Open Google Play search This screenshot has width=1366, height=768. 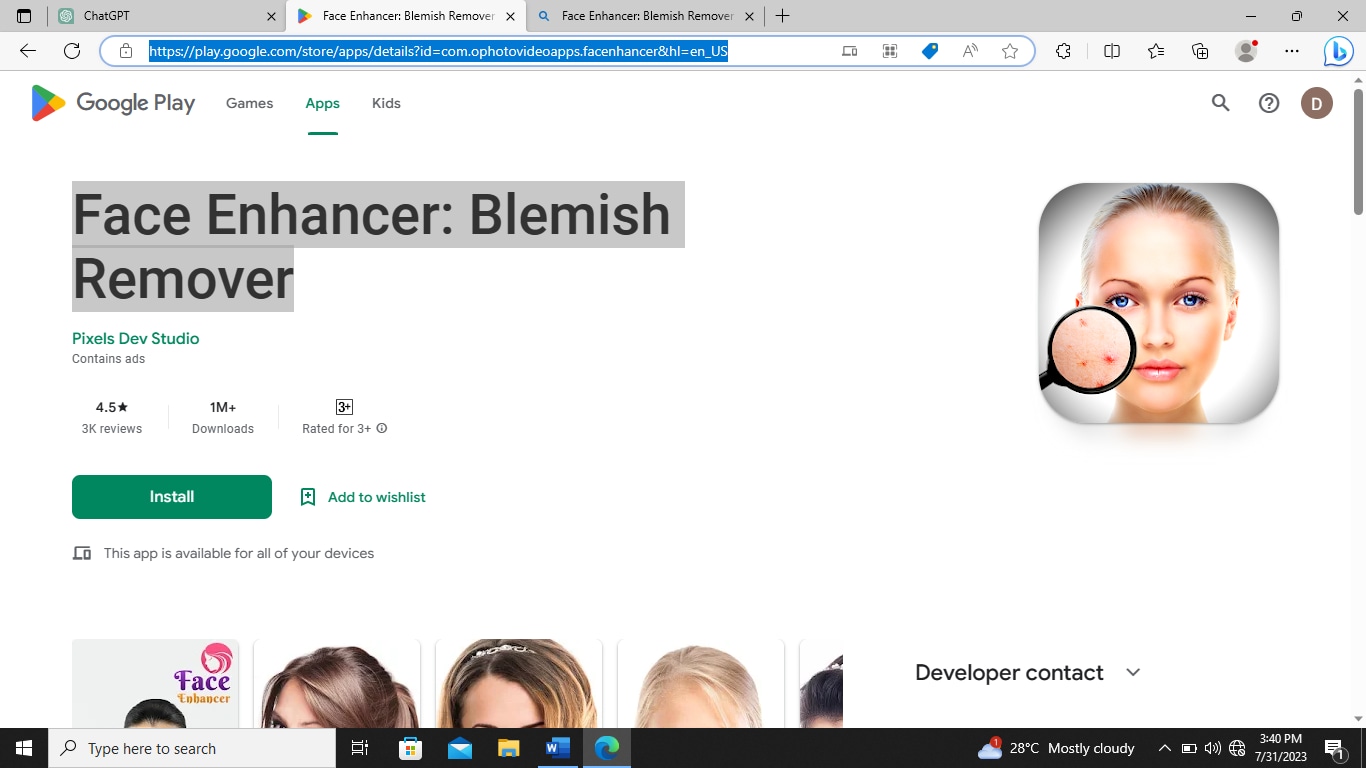pos(1220,103)
